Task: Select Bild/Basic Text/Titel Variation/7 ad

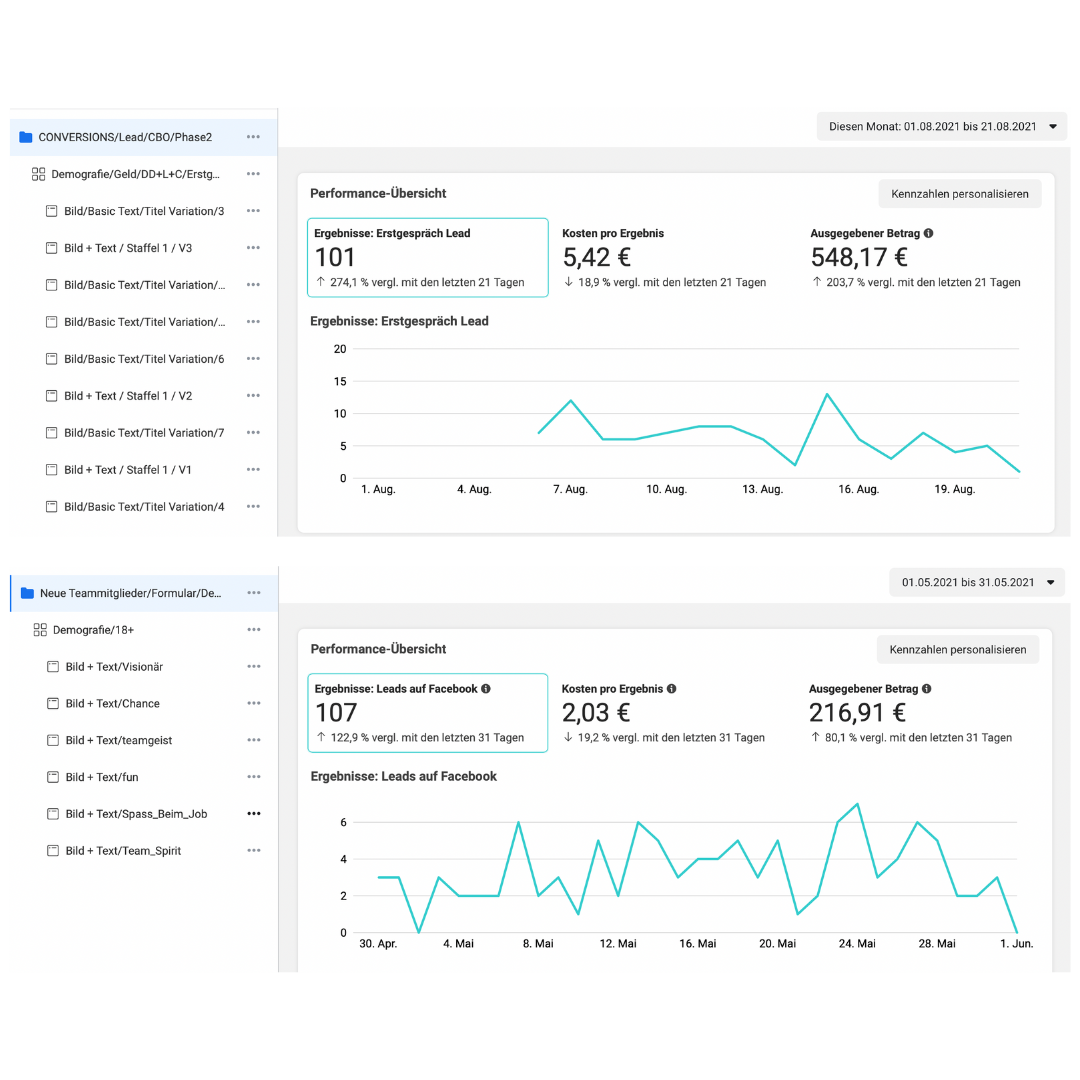Action: tap(144, 433)
